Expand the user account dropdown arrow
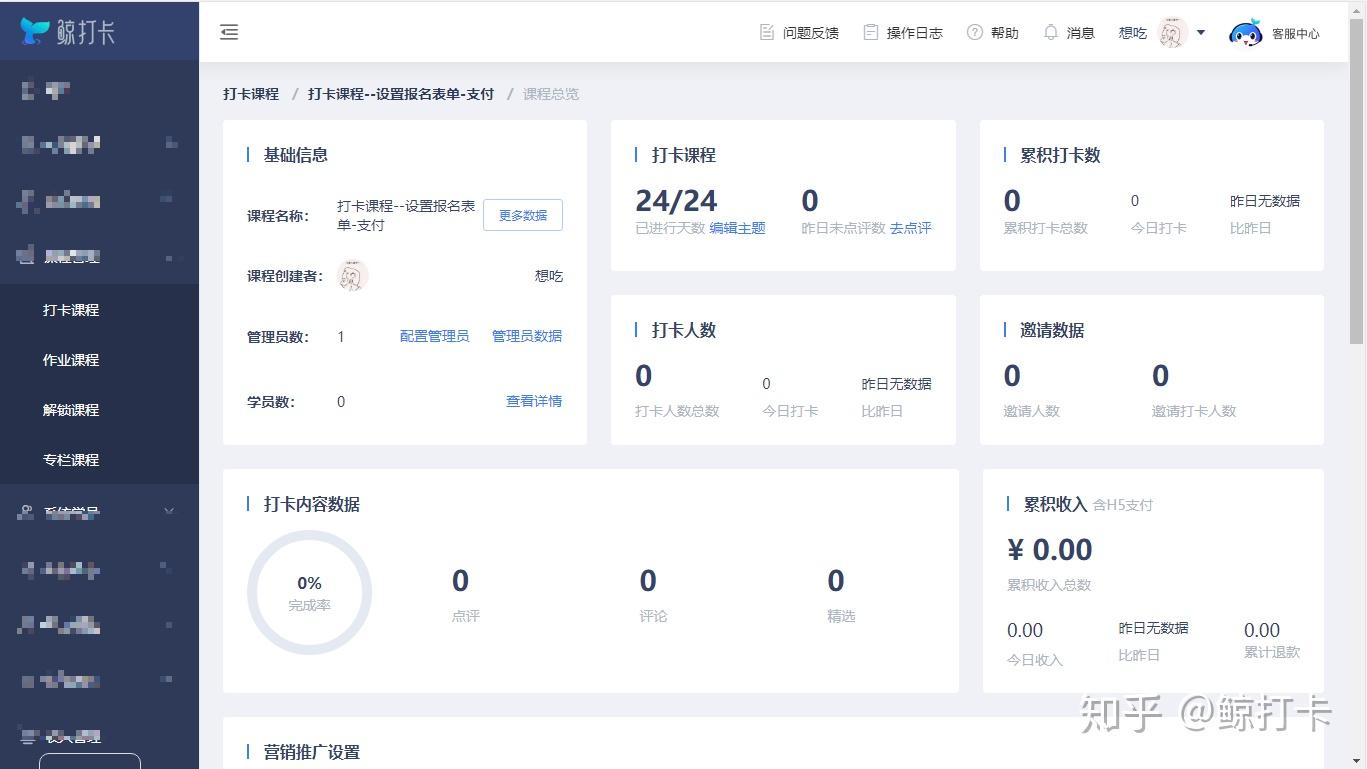Viewport: 1367px width, 769px height. [x=1201, y=33]
